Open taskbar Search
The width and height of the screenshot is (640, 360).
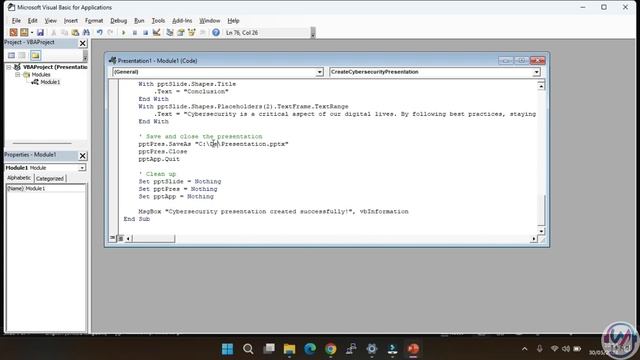click(248, 349)
